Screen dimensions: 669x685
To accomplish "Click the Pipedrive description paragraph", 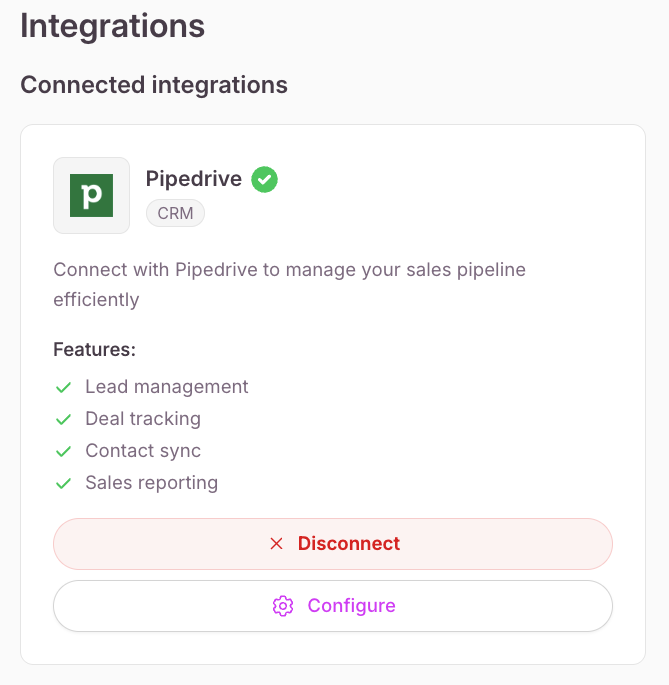I will [x=289, y=285].
